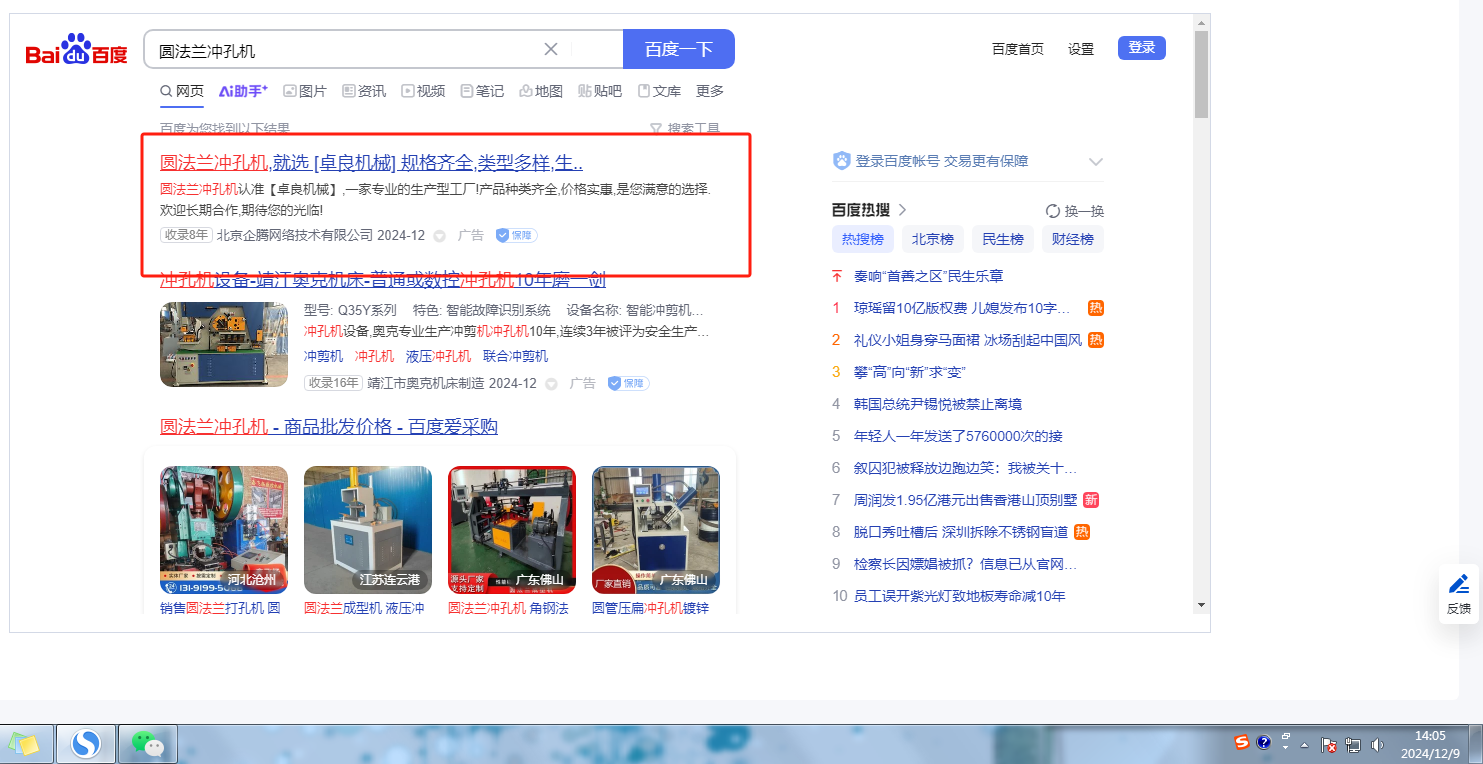Open the 地图 tab
Viewport: 1483px width, 764px height.
point(541,91)
